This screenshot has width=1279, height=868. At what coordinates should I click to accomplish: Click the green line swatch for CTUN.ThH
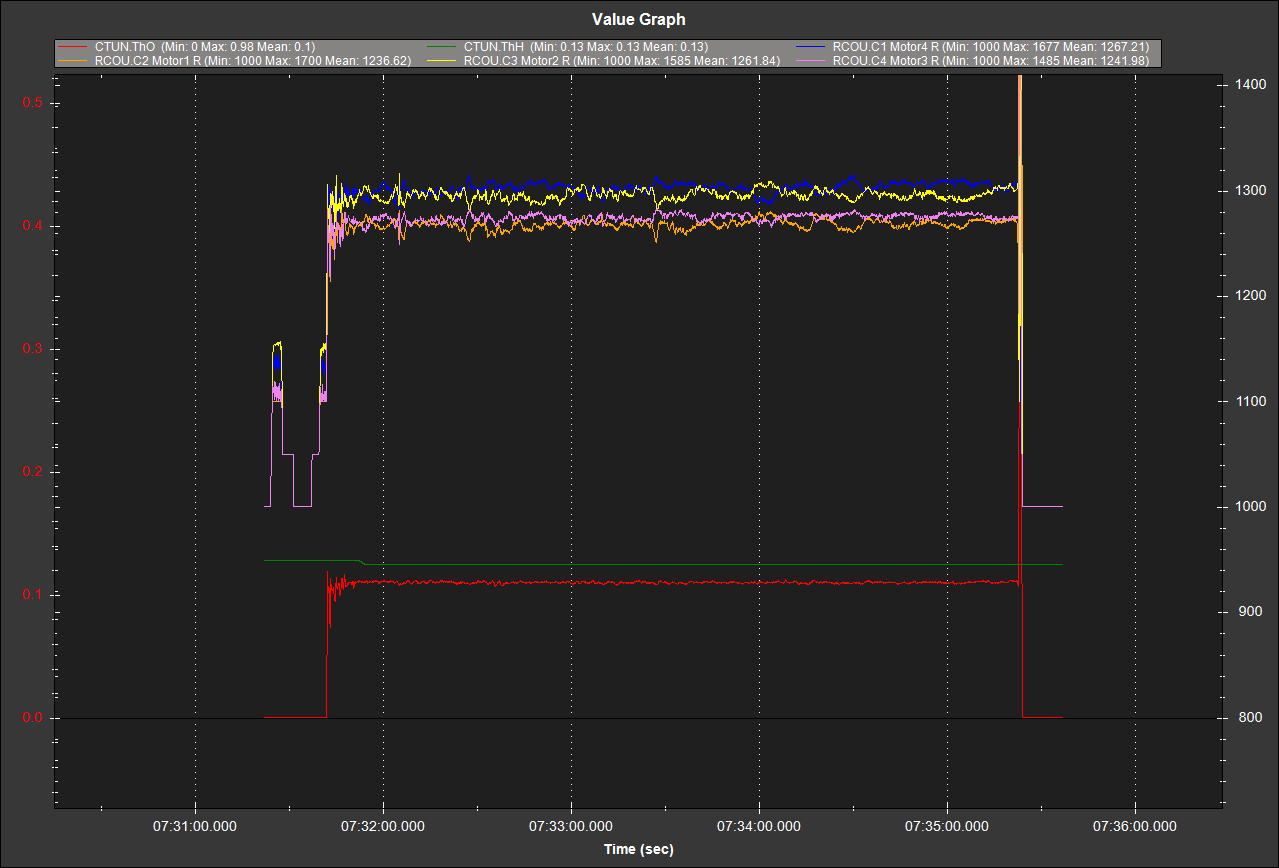pos(443,47)
